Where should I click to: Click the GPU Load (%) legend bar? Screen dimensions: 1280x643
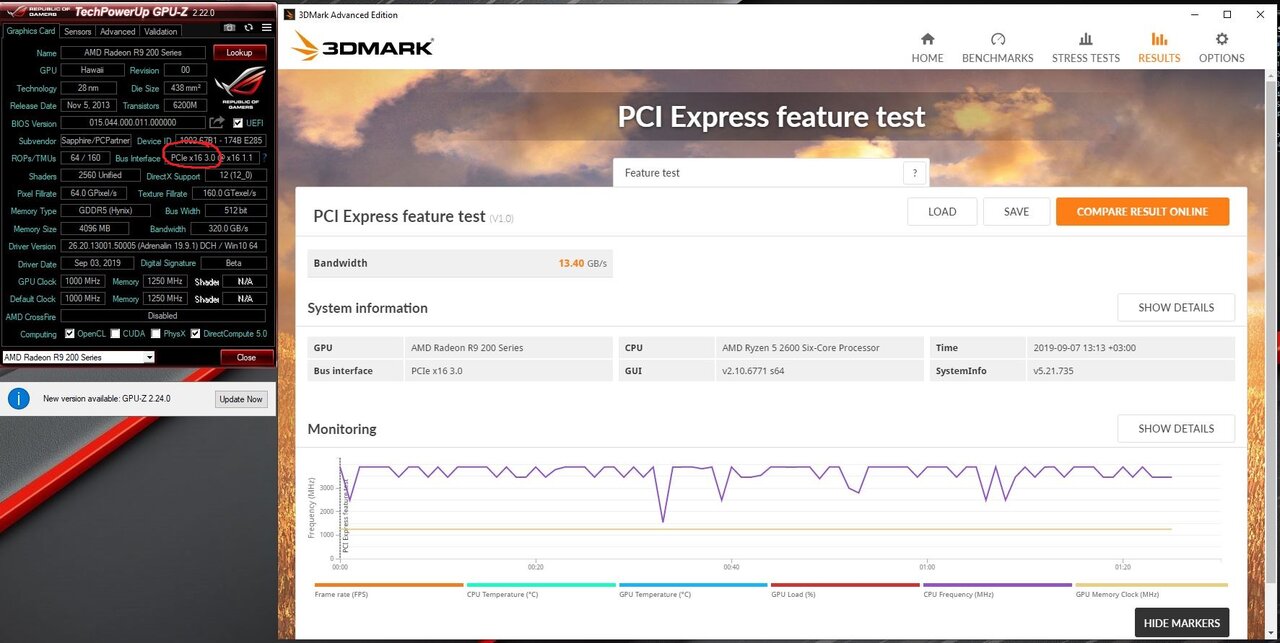tap(845, 585)
